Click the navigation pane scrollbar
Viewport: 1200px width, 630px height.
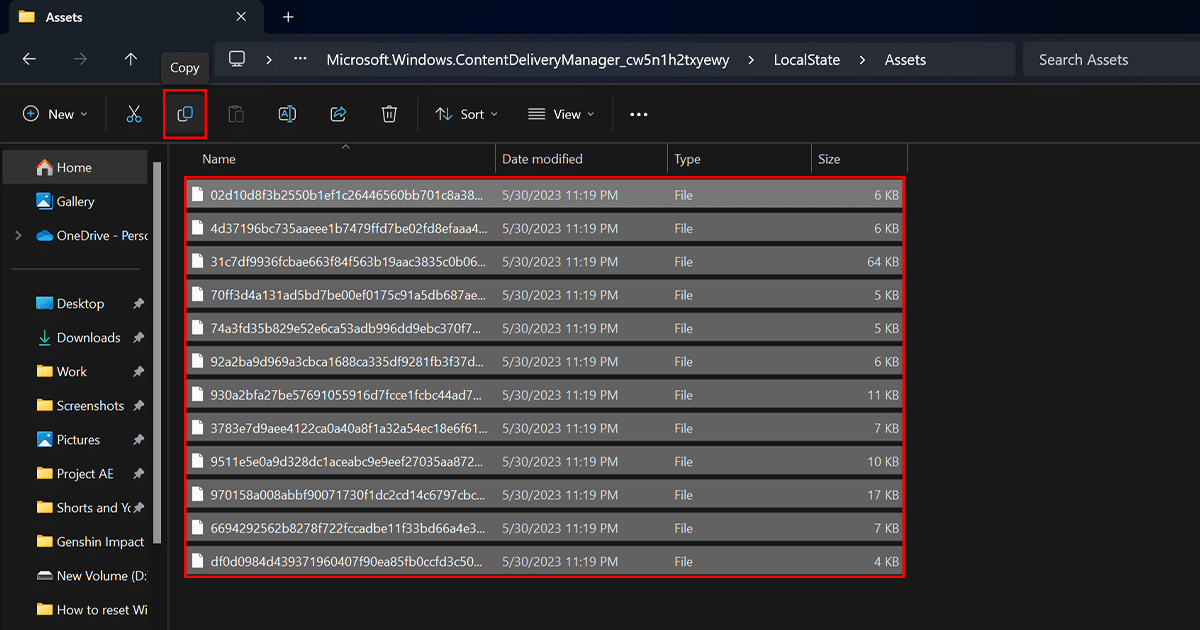(157, 350)
